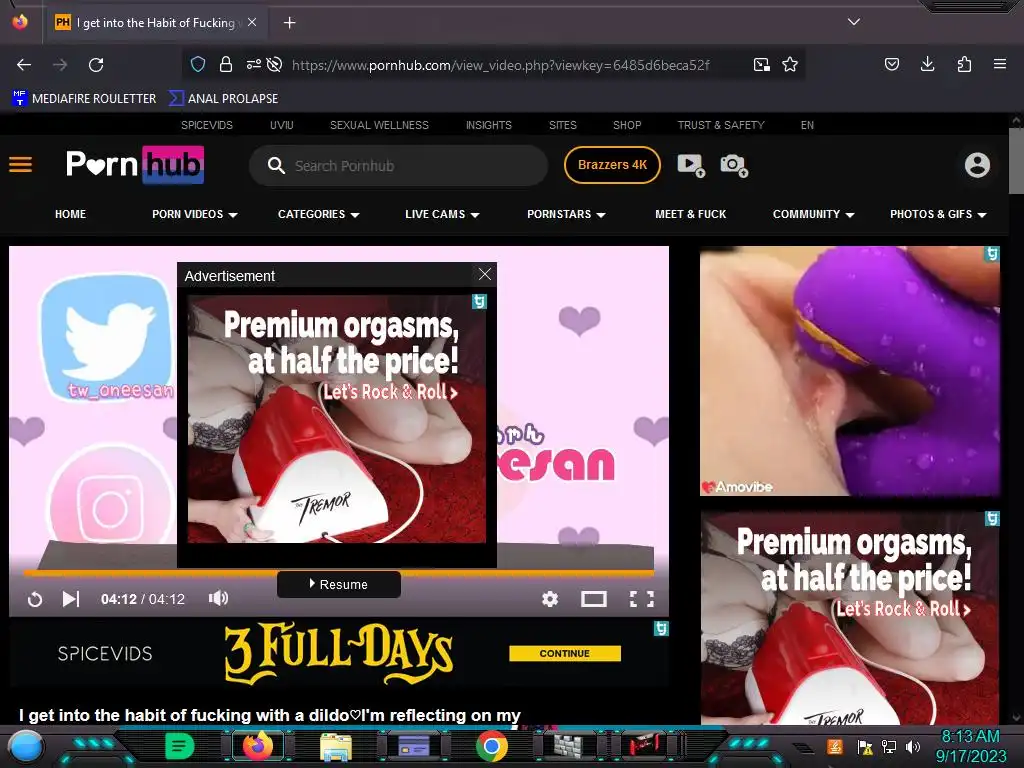Screen dimensions: 1024x768
Task: Open the list all tabs chevron
Action: (x=854, y=22)
